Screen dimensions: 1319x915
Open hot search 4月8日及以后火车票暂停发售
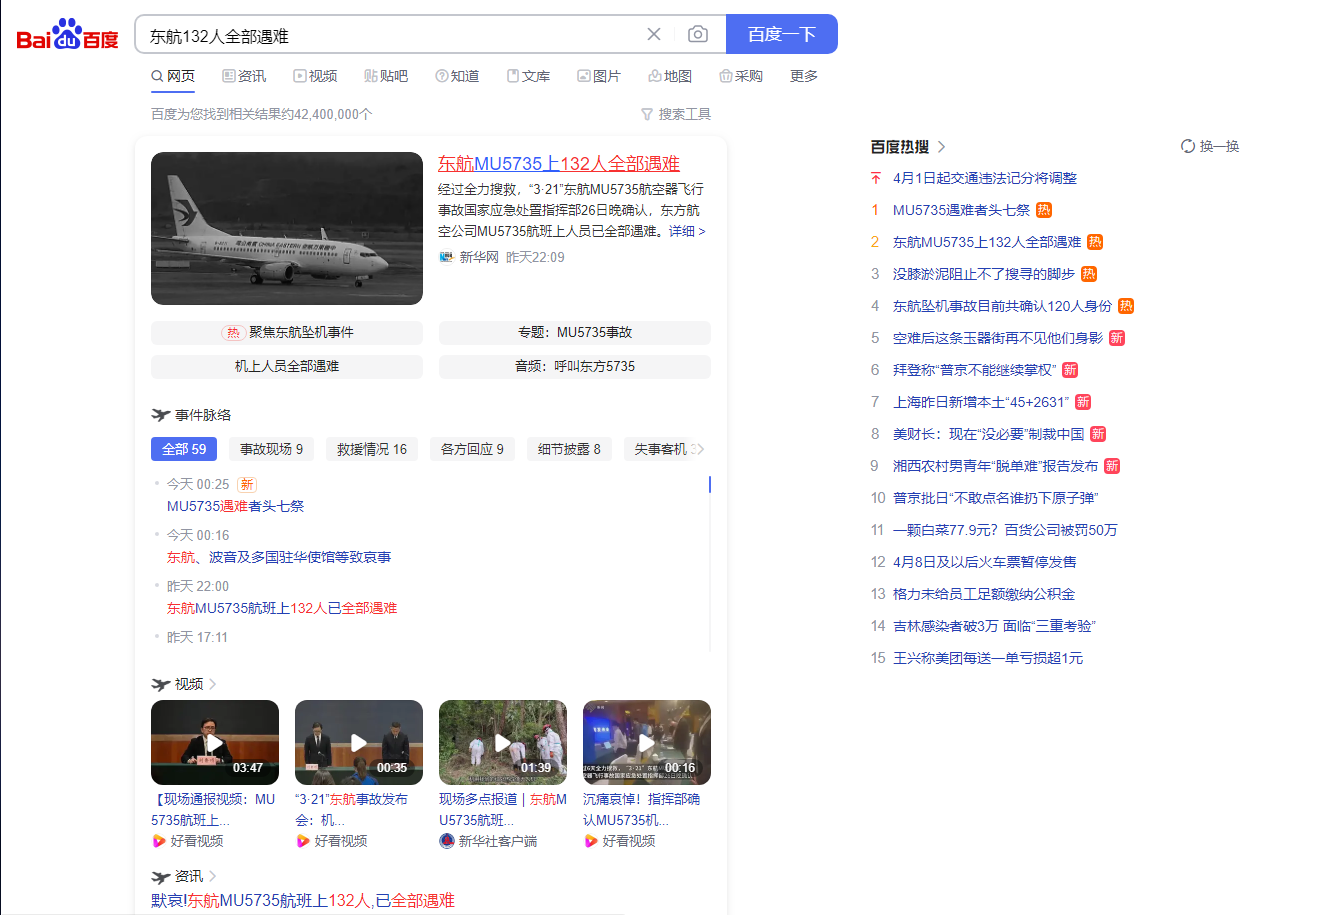985,562
